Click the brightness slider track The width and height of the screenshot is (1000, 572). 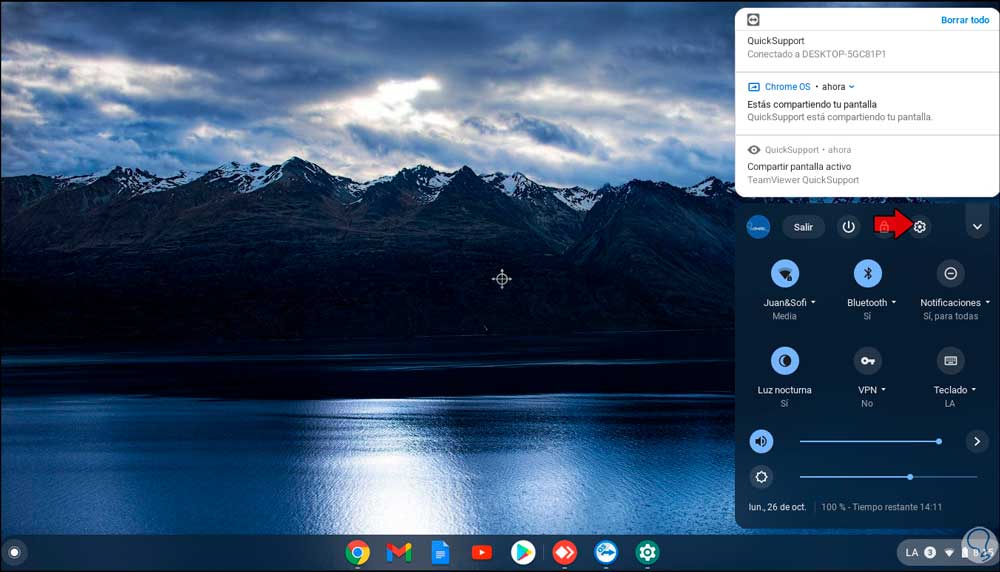[x=888, y=477]
